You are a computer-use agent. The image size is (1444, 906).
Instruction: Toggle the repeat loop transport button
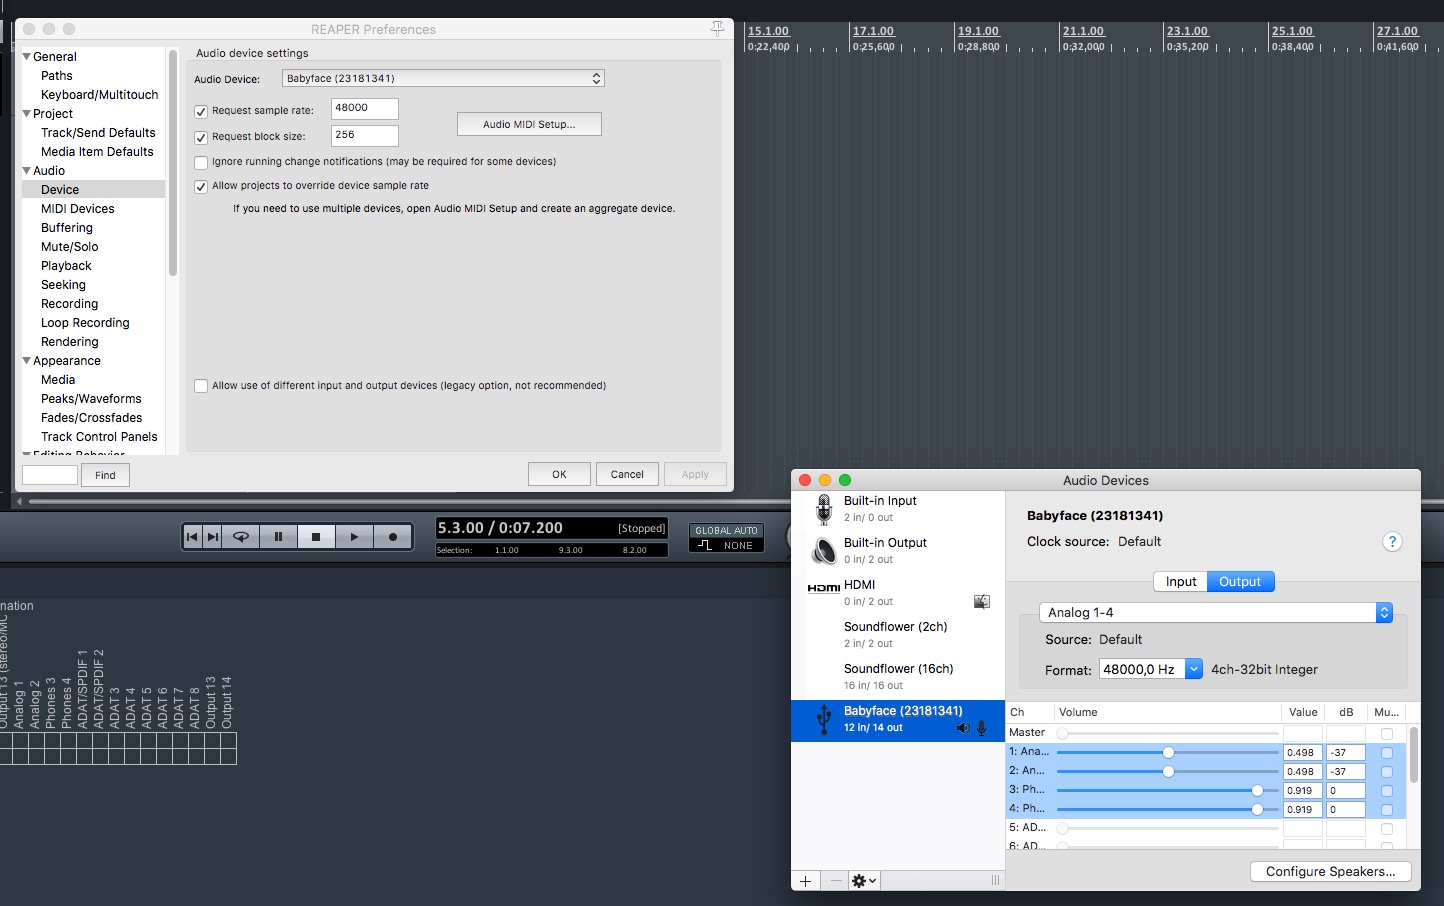(x=241, y=537)
